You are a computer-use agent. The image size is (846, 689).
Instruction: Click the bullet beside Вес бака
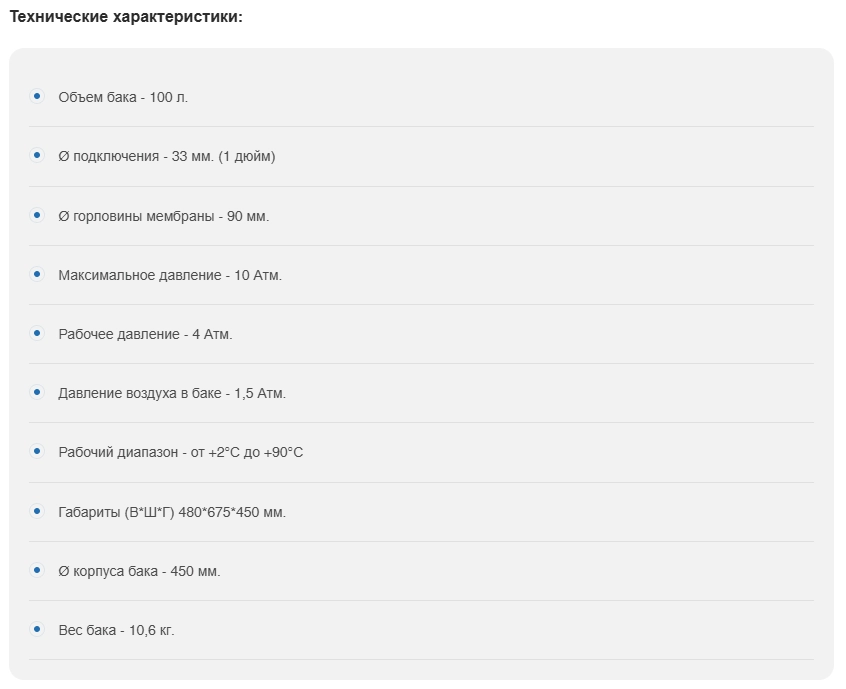37,629
